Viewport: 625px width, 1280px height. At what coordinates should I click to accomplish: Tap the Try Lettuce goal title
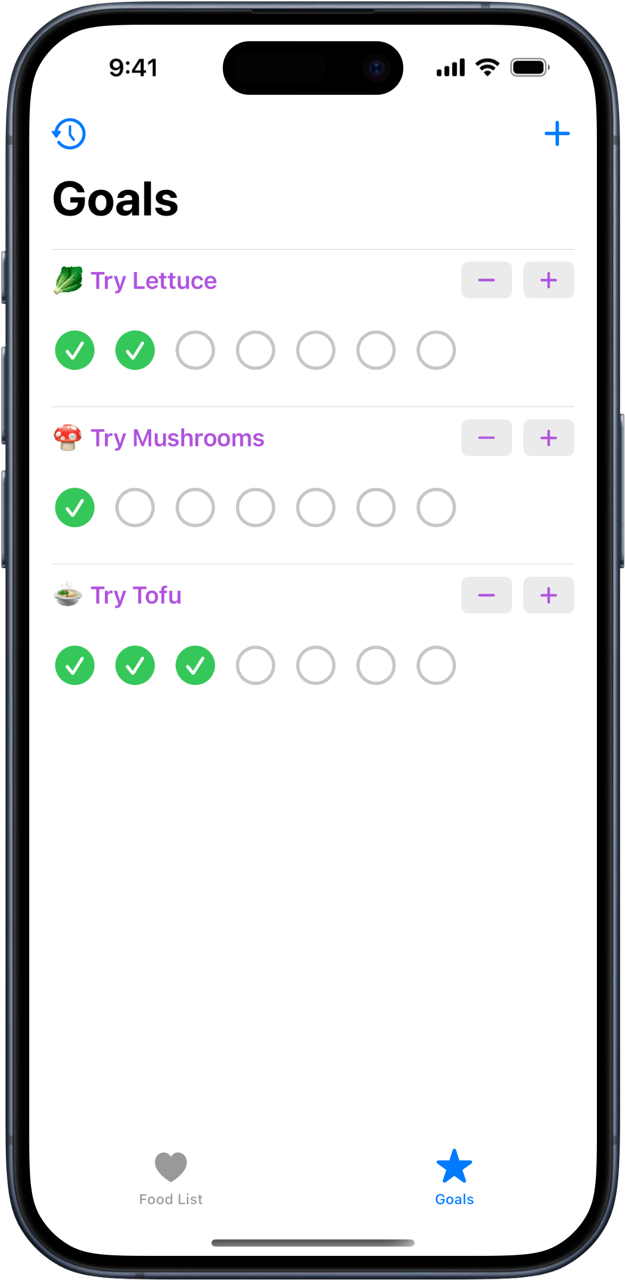coord(153,280)
